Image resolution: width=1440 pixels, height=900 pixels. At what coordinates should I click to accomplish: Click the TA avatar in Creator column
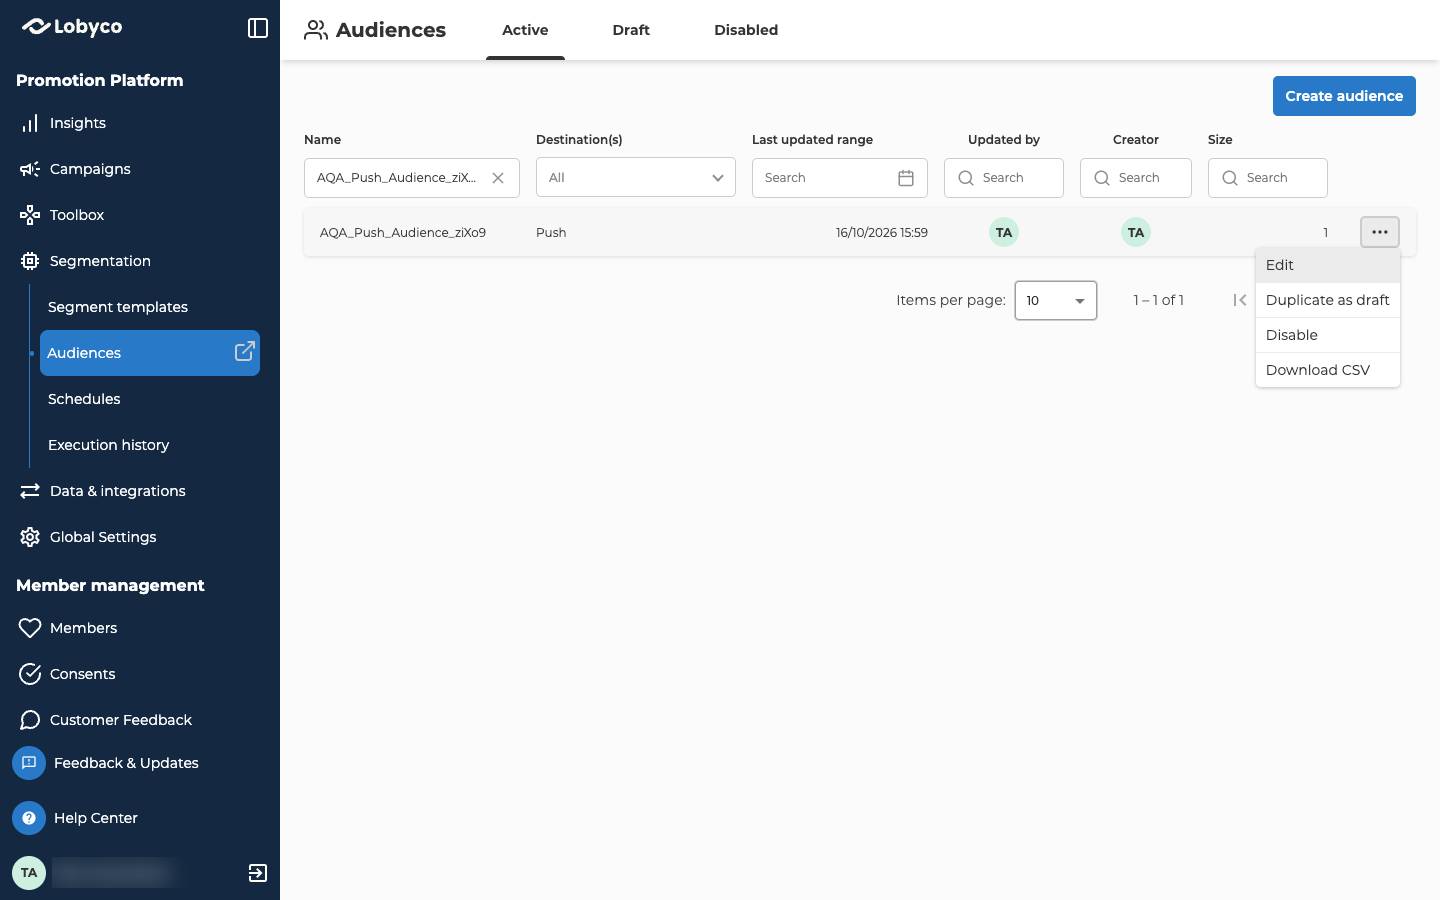(x=1136, y=232)
